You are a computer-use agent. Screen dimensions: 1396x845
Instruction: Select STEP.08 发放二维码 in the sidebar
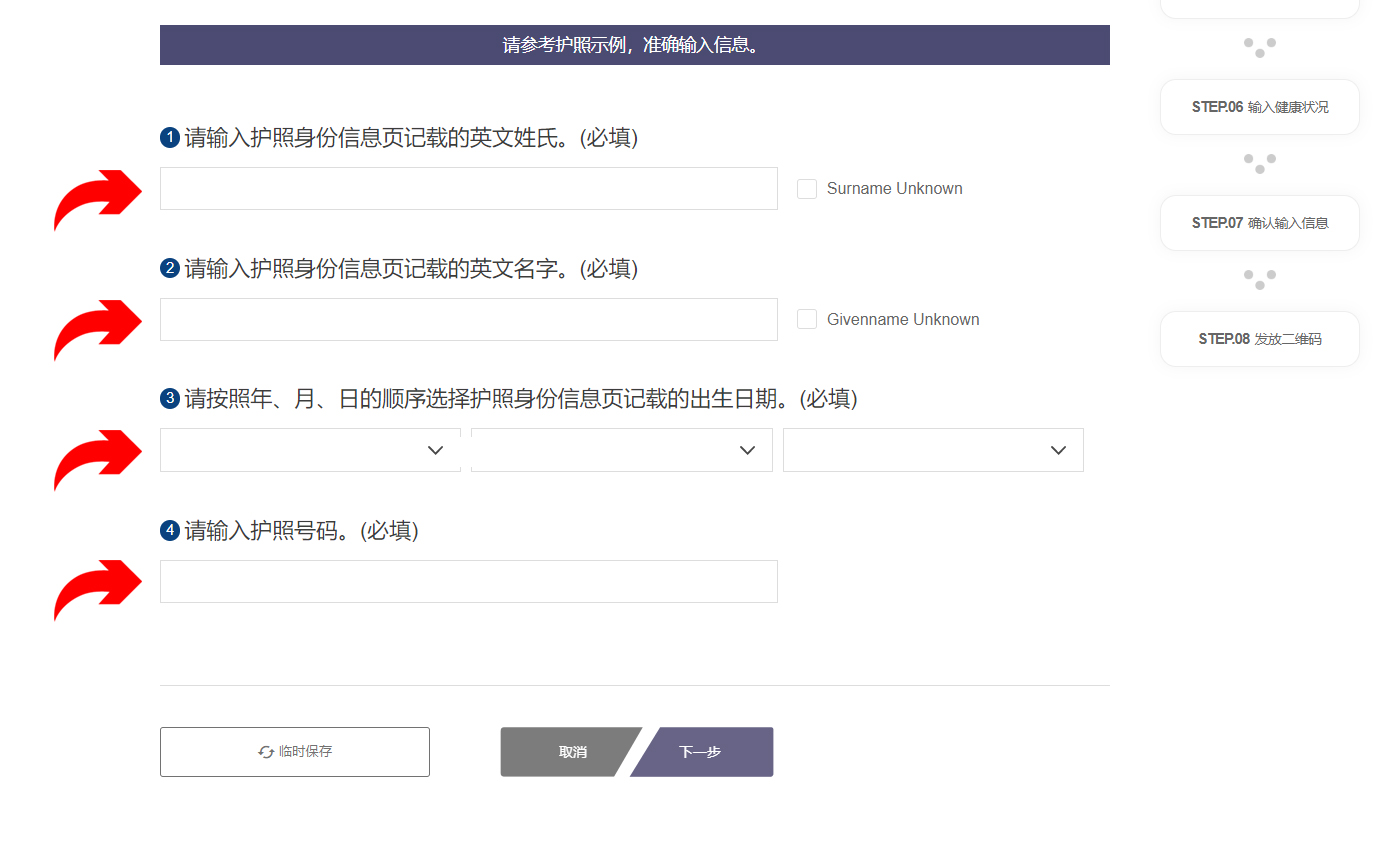click(1259, 338)
